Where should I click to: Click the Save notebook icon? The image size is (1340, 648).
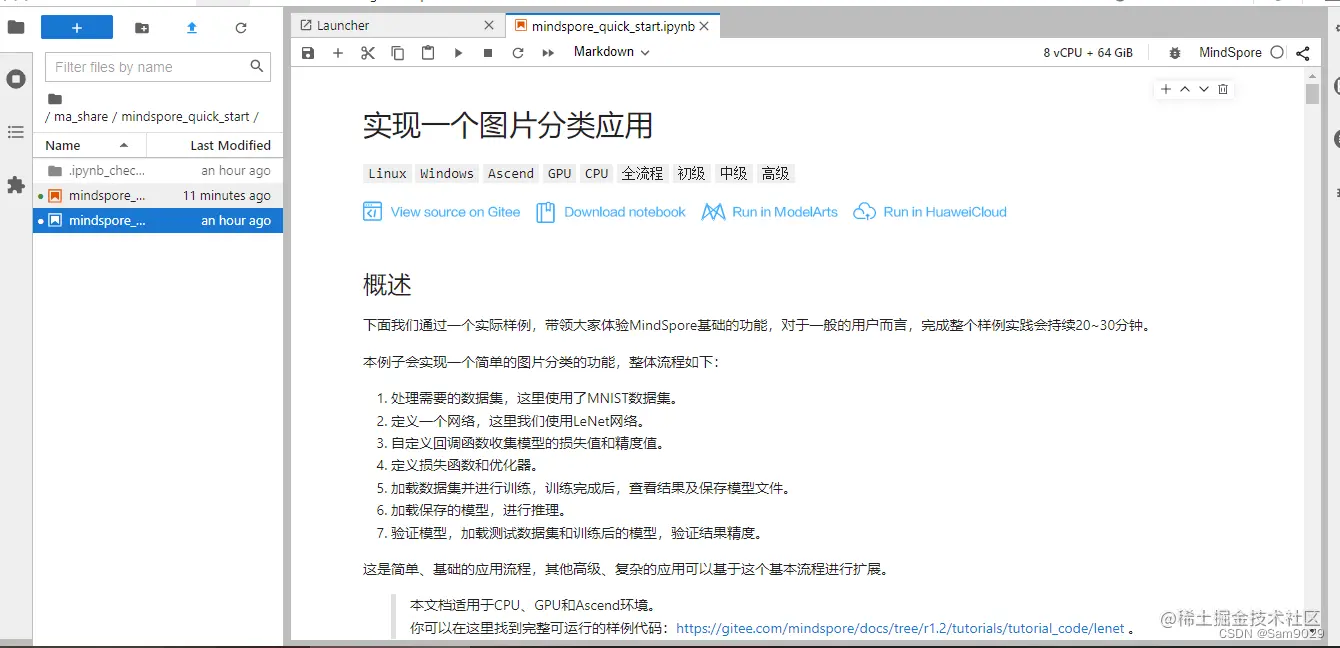coord(308,52)
